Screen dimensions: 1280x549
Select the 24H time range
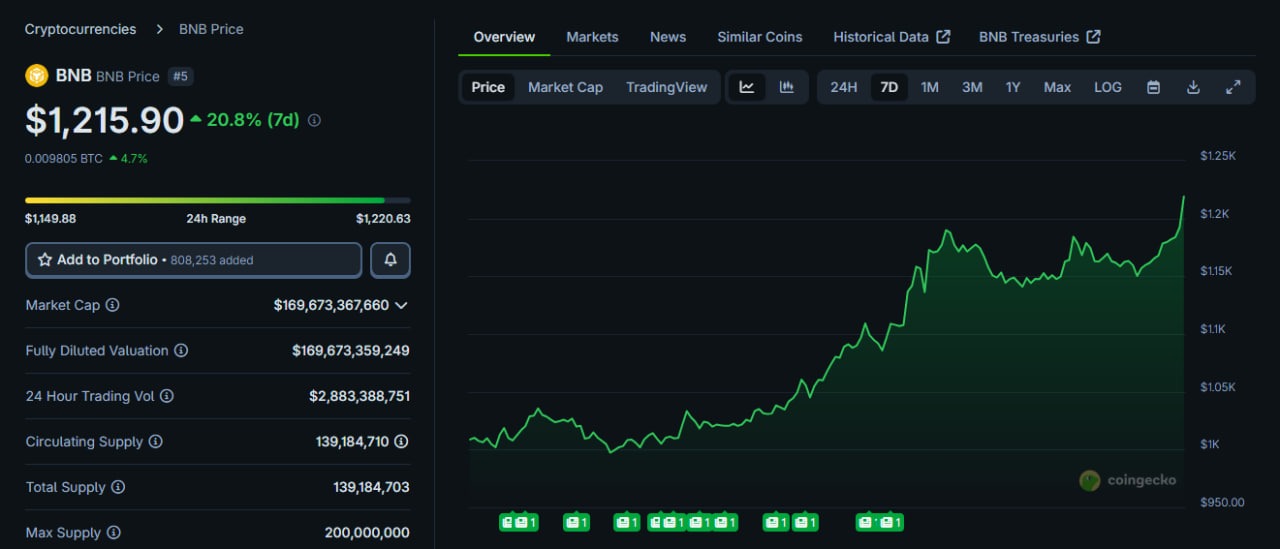843,87
